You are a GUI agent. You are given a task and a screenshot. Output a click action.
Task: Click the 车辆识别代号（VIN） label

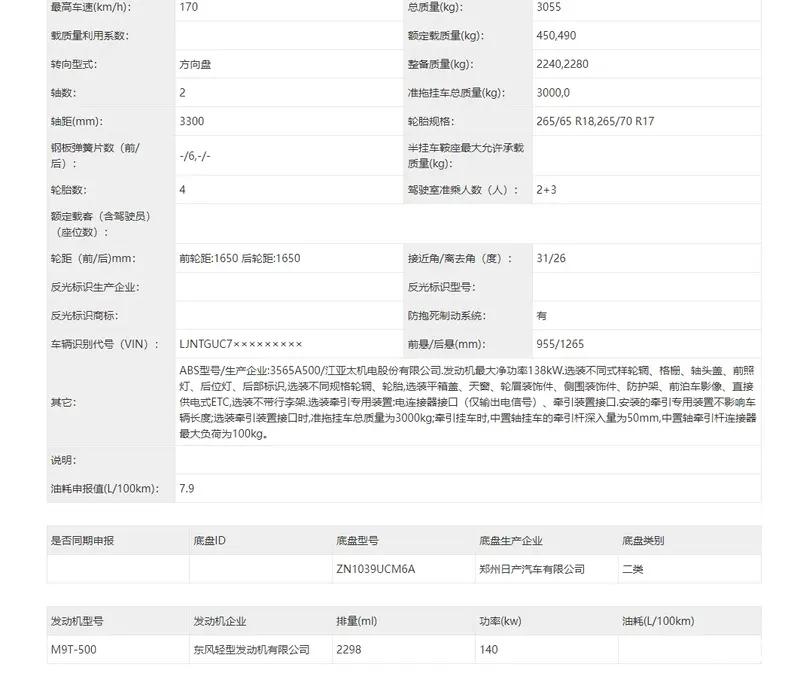click(x=105, y=344)
